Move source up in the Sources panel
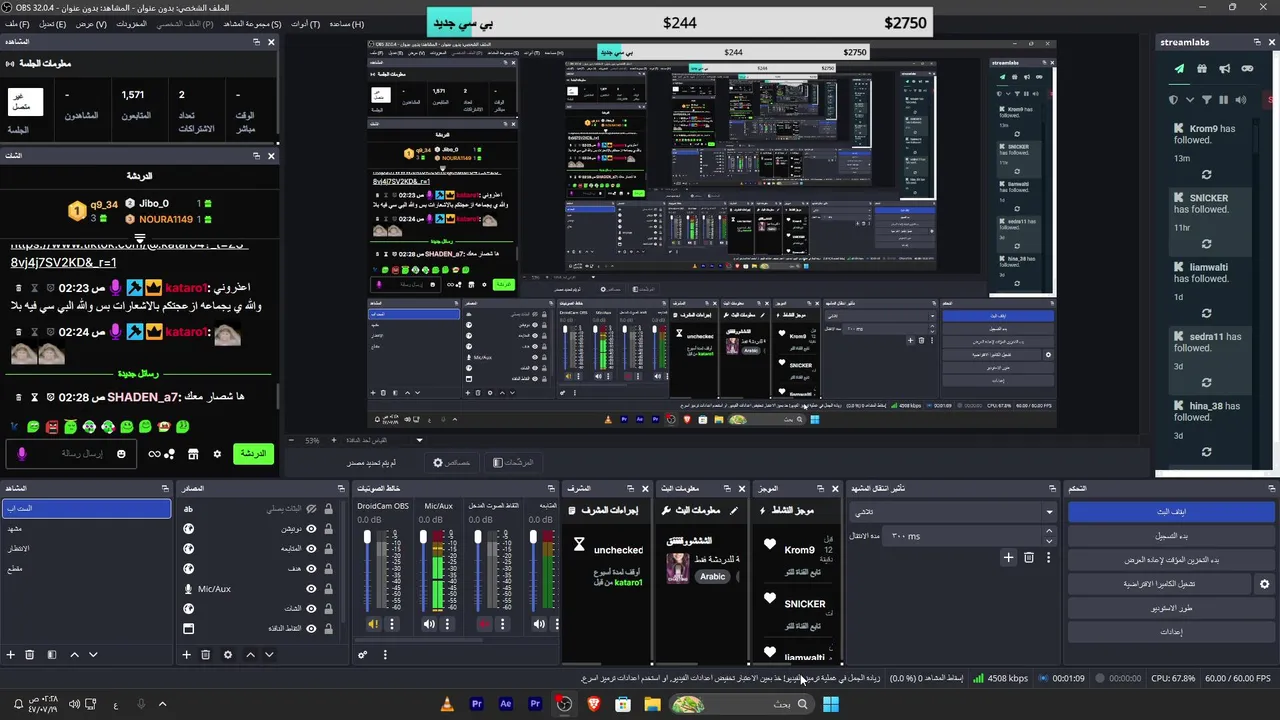 (x=250, y=655)
